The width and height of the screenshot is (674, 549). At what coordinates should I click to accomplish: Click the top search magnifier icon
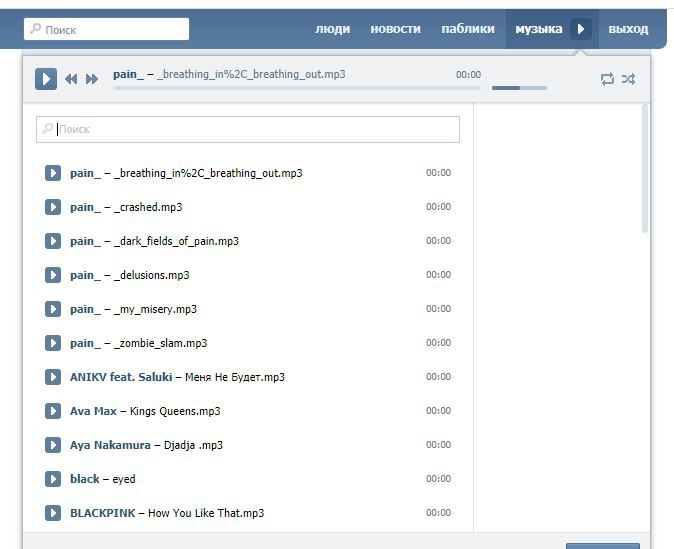click(x=36, y=28)
